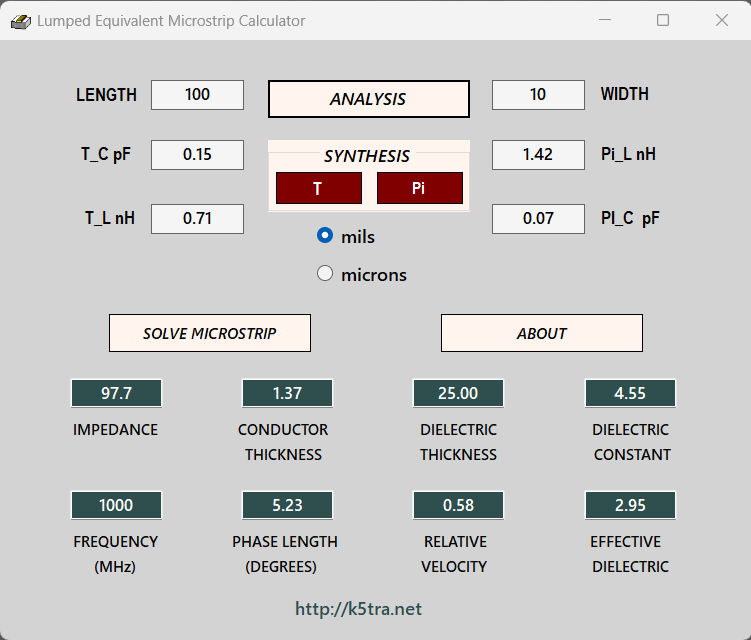Screen dimensions: 751x640
Task: Click the IMPEDANCE value field
Action: (116, 393)
